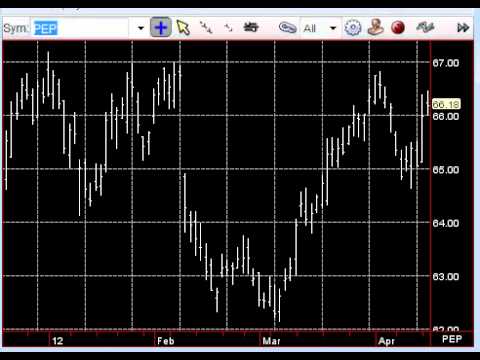Image resolution: width=480 pixels, height=360 pixels.
Task: Click the Sym symbol input field
Action: (x=81, y=28)
